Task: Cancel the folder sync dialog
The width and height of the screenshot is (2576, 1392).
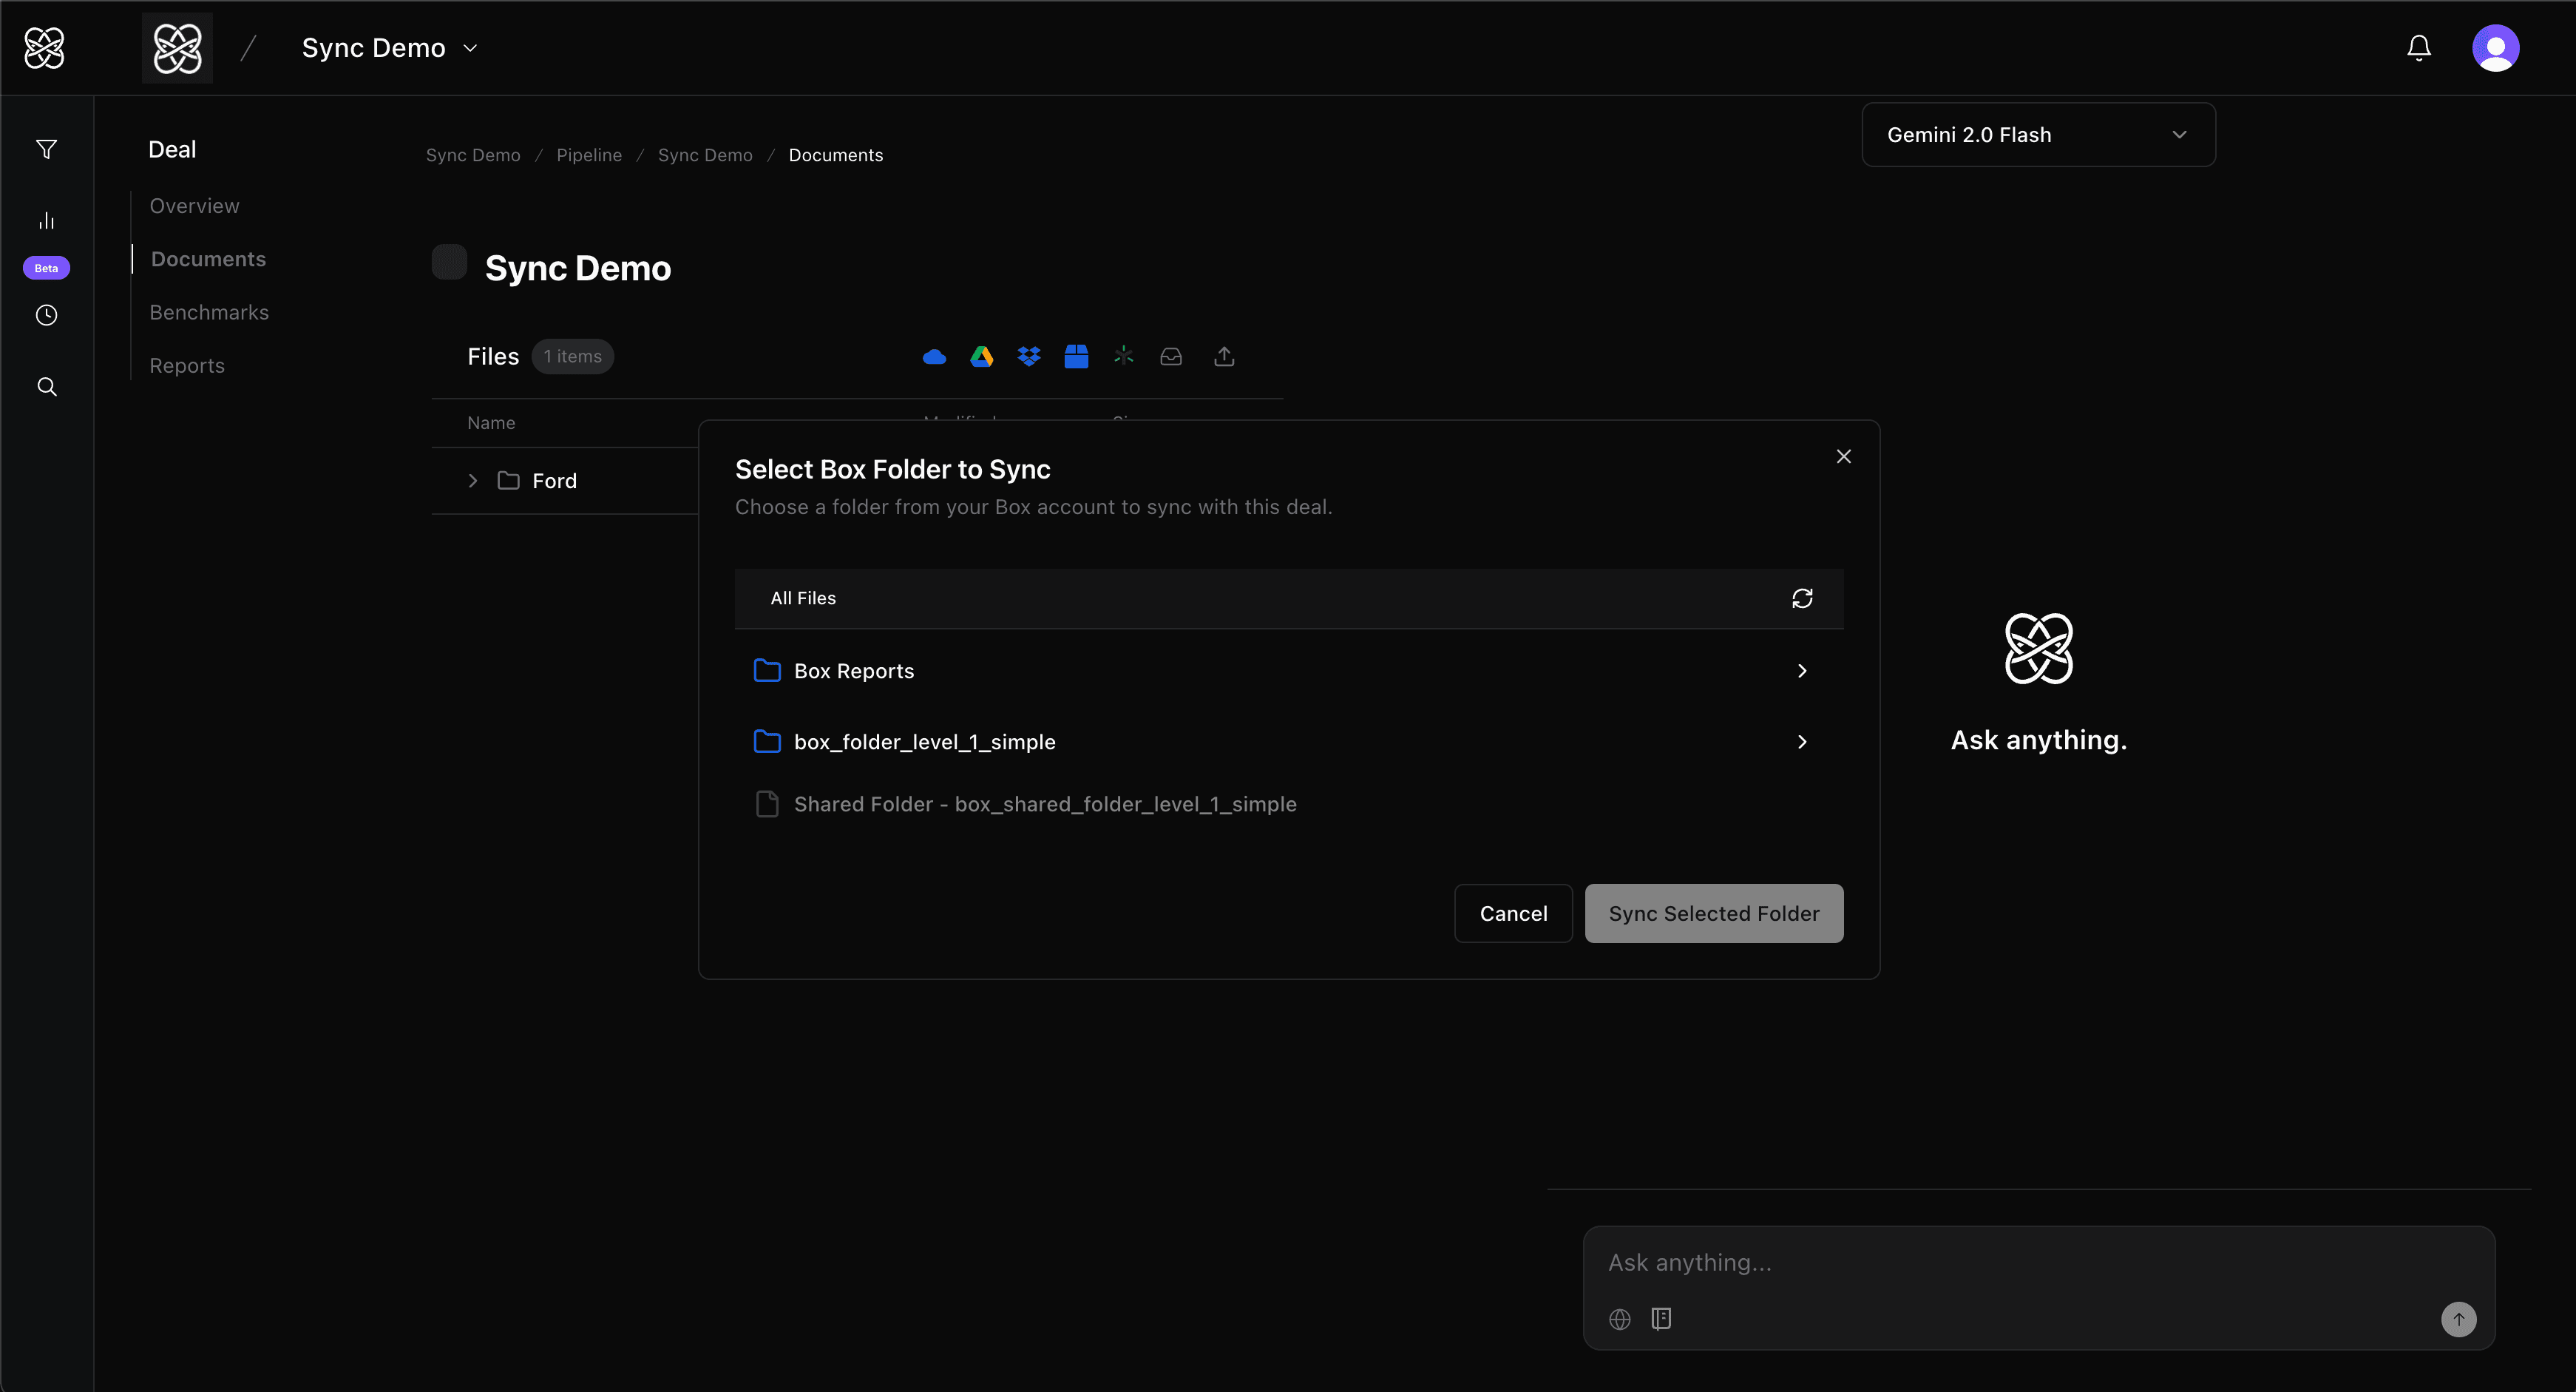Action: pyautogui.click(x=1513, y=913)
